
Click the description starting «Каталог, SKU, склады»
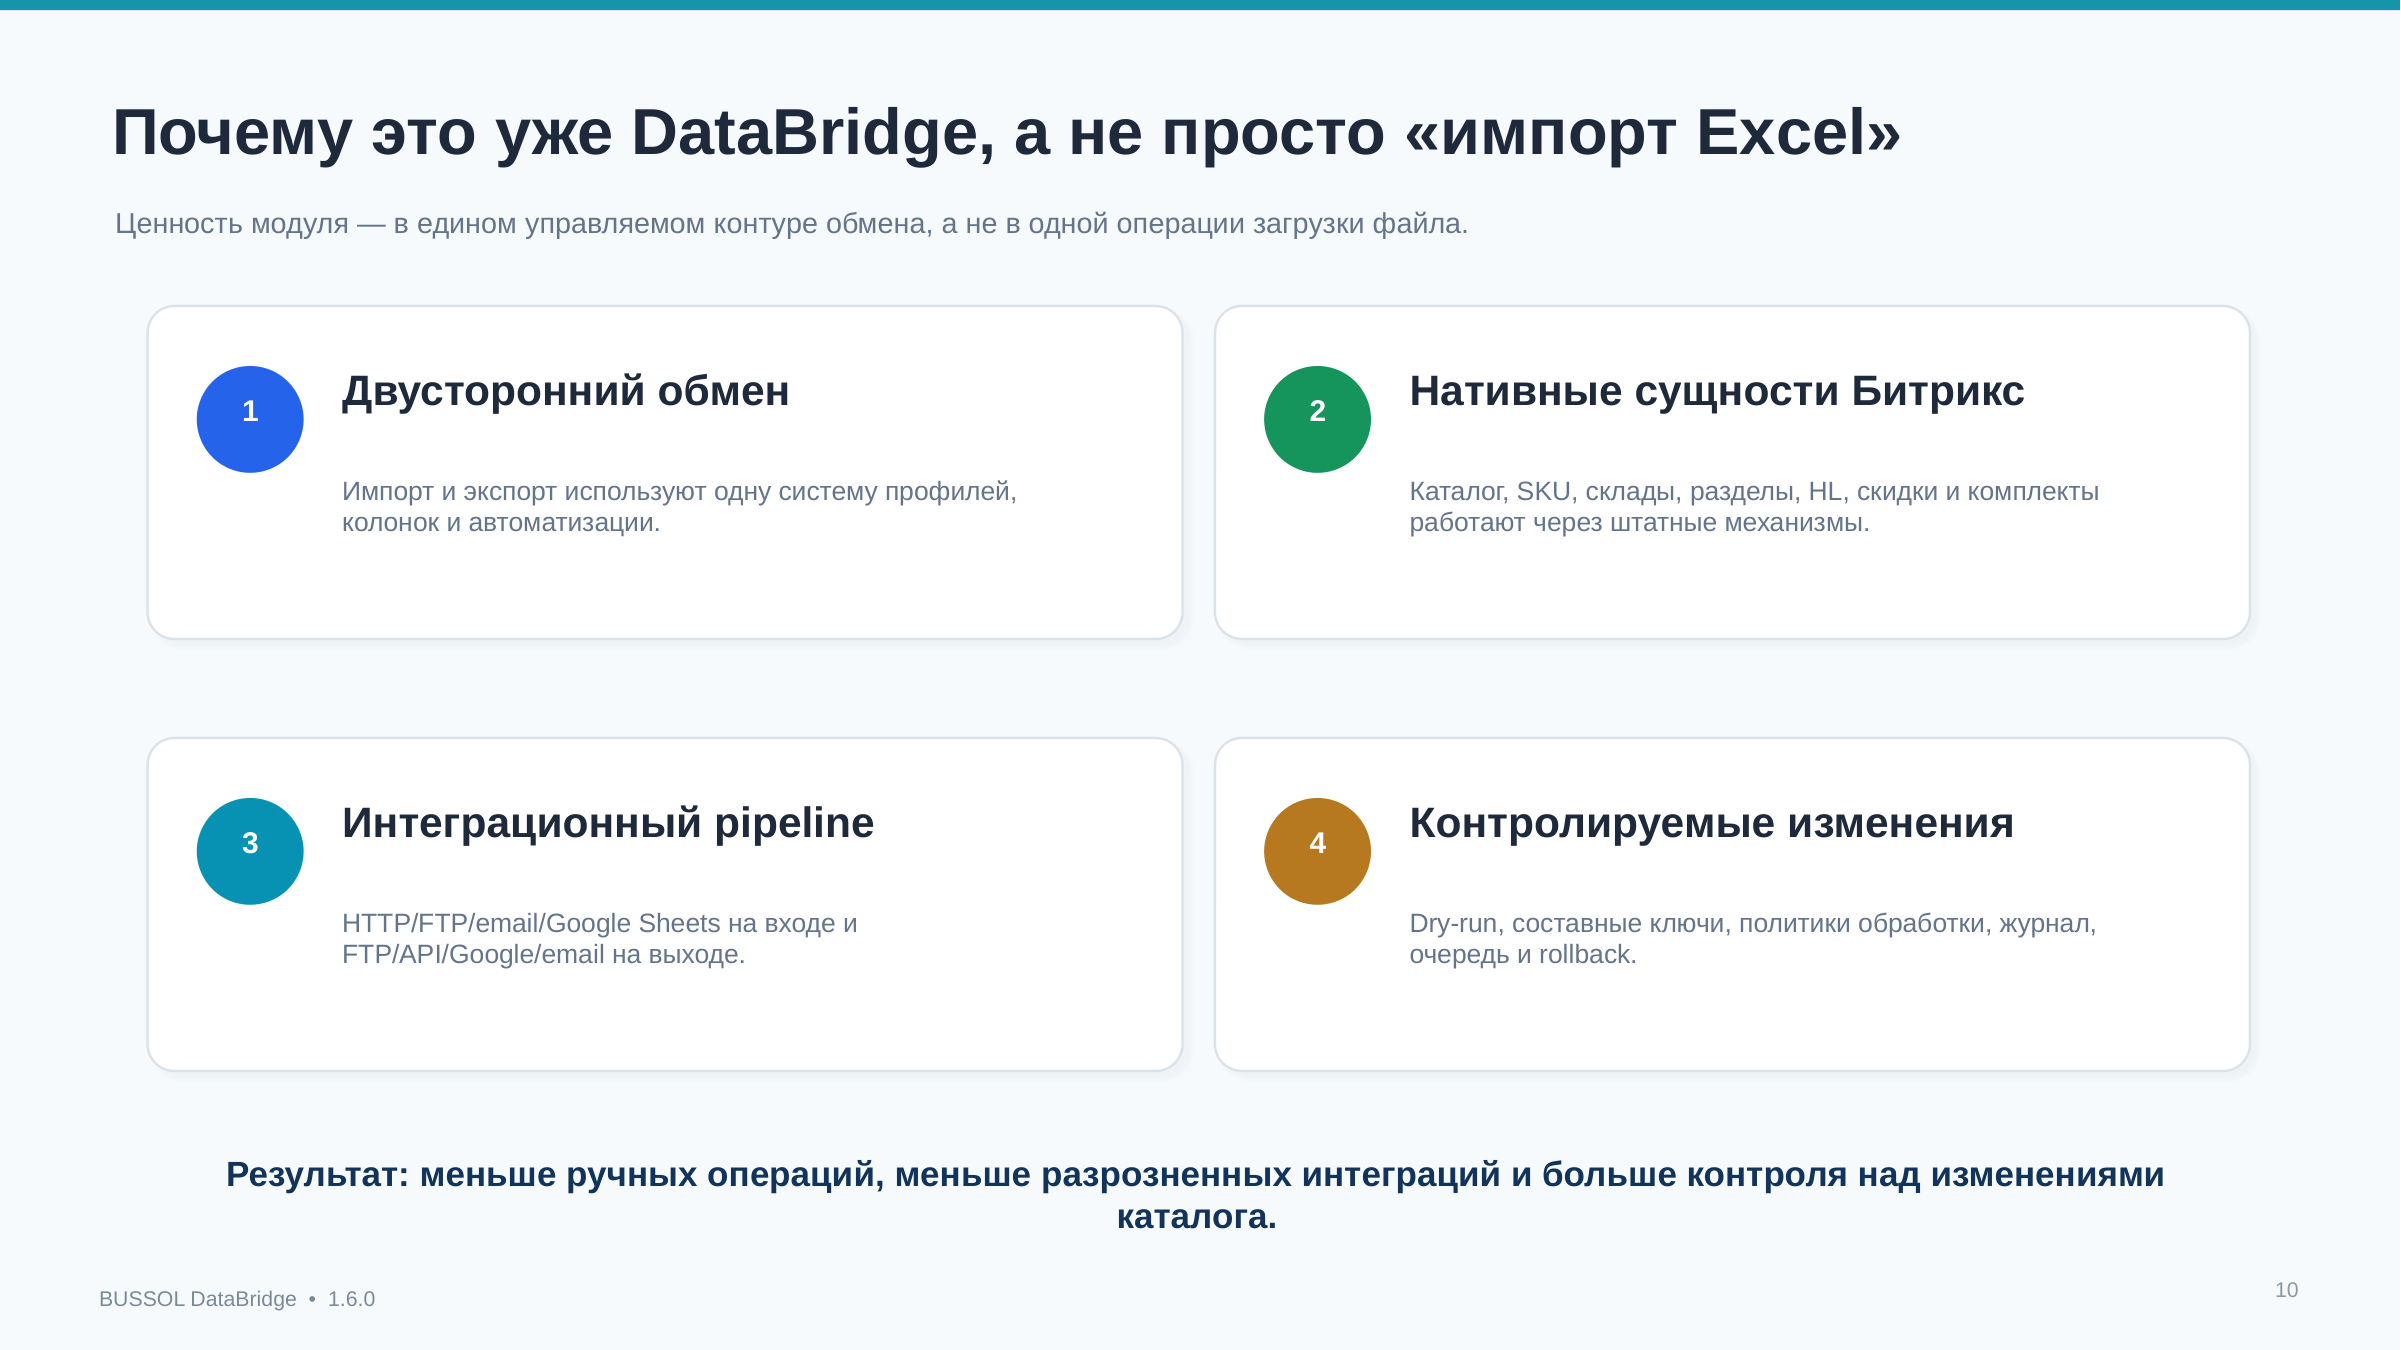point(1754,507)
